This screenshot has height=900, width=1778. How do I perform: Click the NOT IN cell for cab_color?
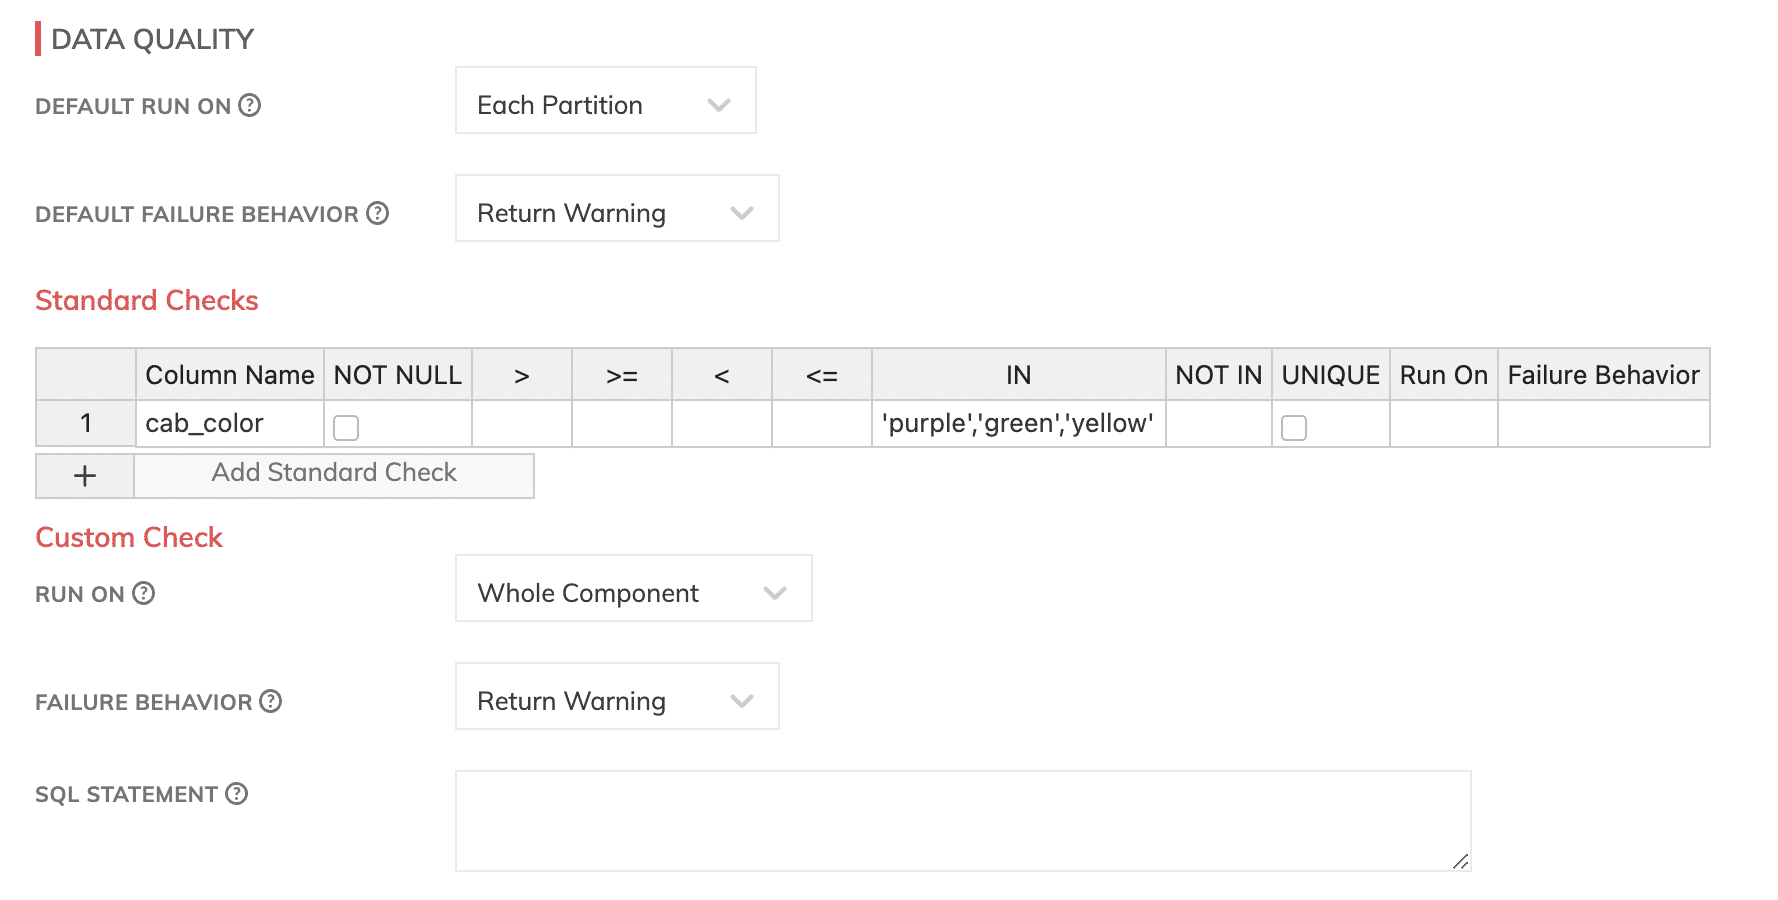pos(1219,424)
